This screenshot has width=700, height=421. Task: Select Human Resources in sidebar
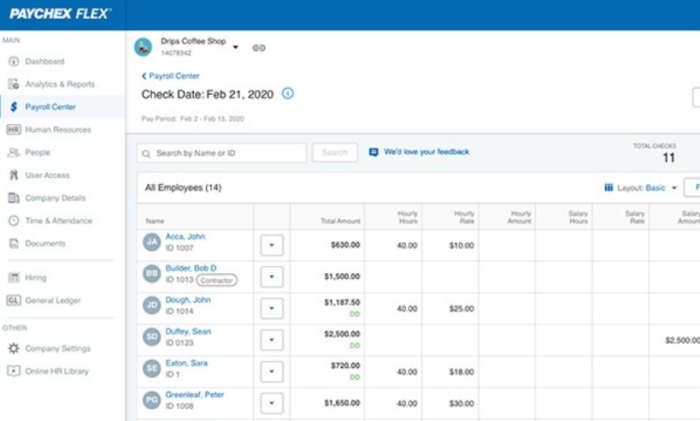point(58,129)
